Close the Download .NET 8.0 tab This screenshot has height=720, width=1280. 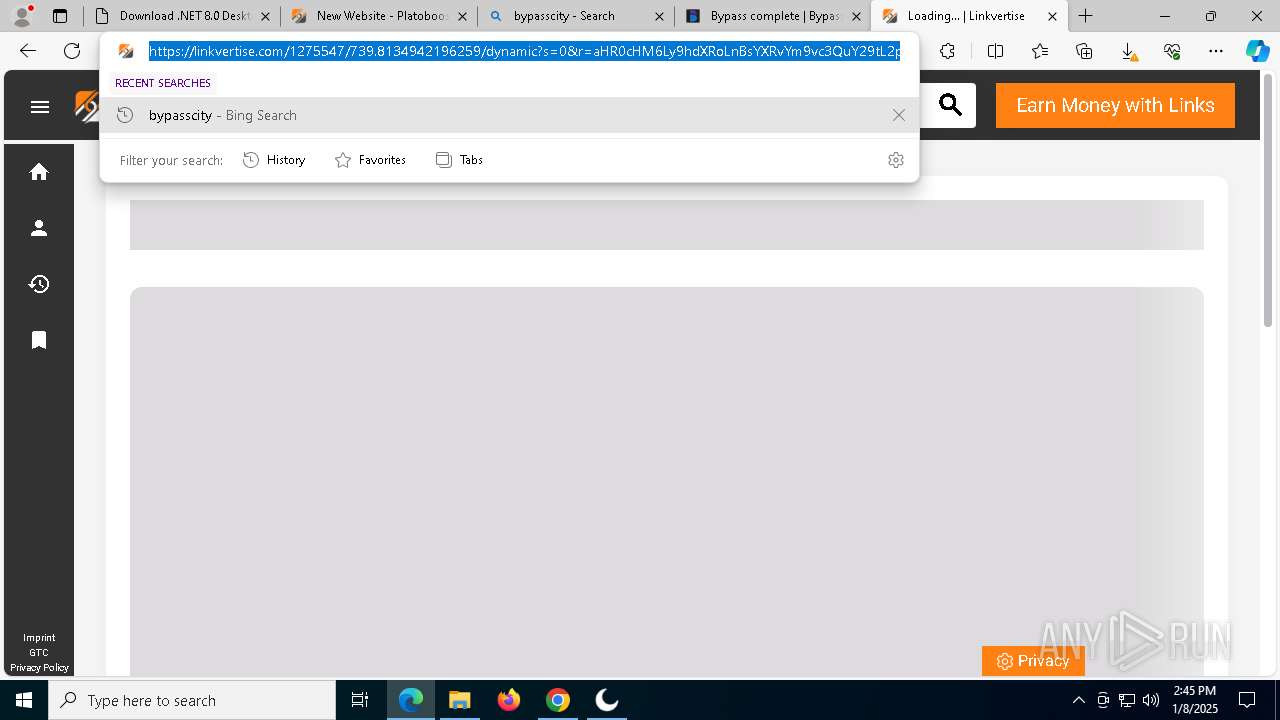(265, 16)
